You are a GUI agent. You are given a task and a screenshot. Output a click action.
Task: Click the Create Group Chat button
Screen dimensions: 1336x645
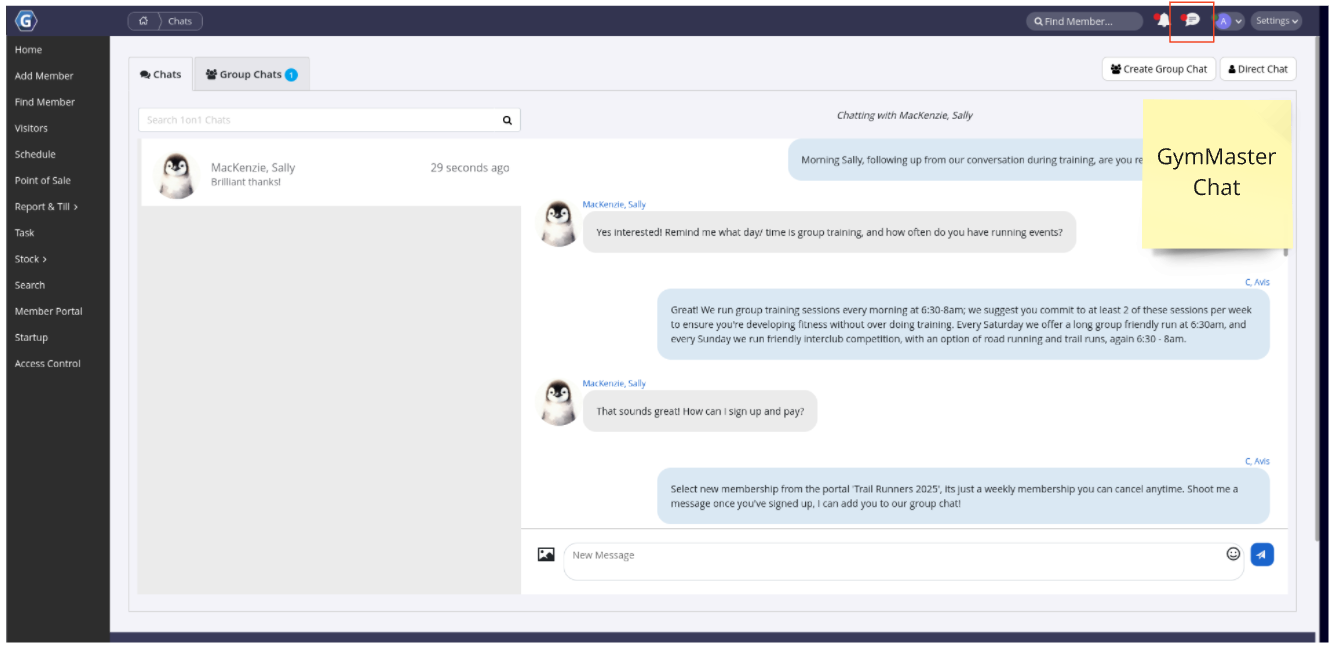pos(1159,69)
